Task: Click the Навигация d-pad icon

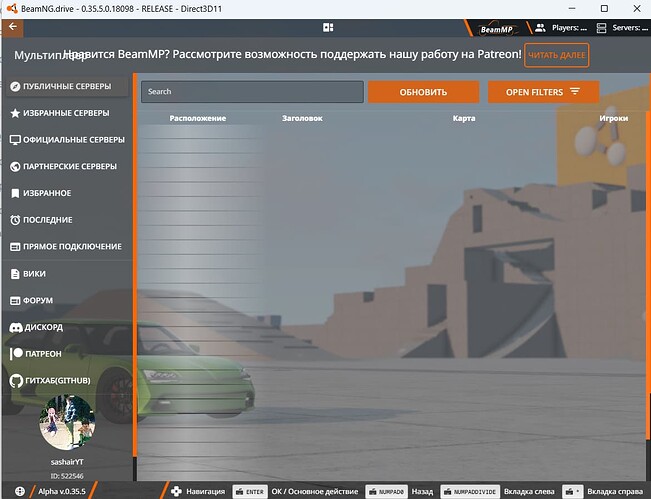Action: pos(176,492)
